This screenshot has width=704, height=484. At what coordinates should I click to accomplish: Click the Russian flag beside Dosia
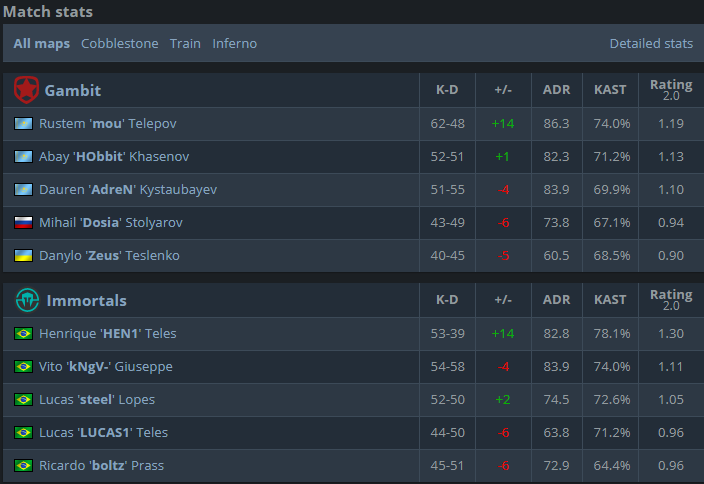click(x=23, y=222)
